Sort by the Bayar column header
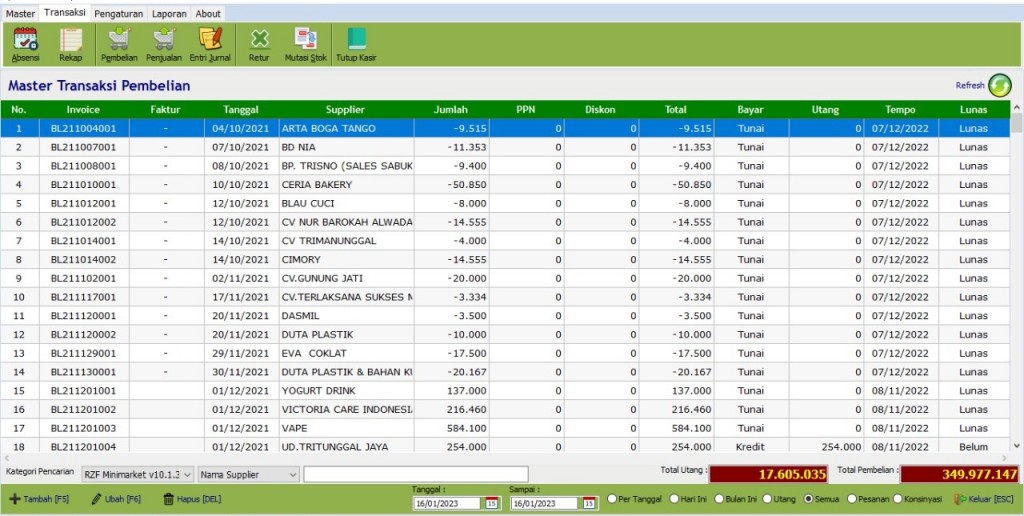The image size is (1024, 516). coord(750,110)
